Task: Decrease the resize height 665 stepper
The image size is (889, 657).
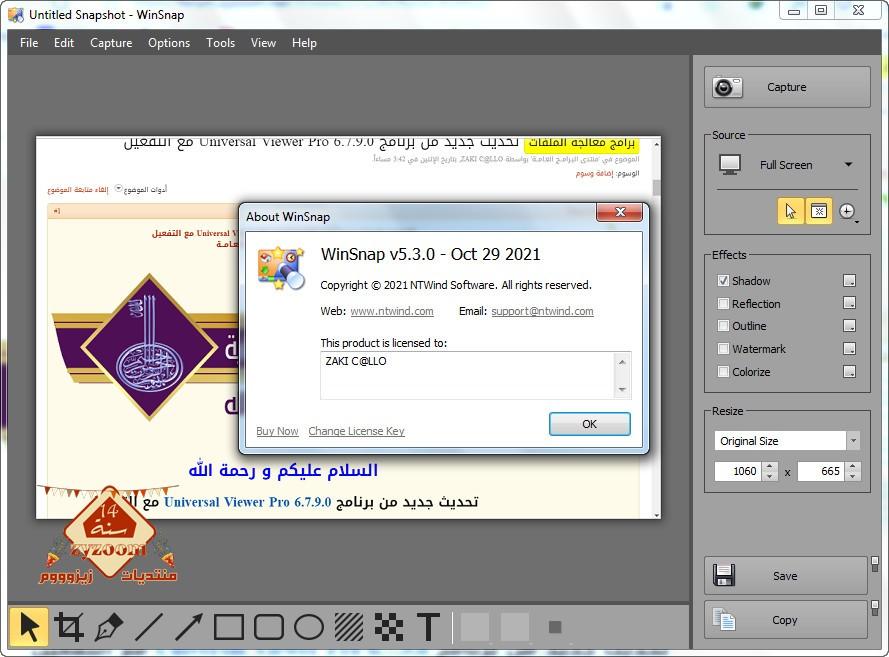Action: 853,476
